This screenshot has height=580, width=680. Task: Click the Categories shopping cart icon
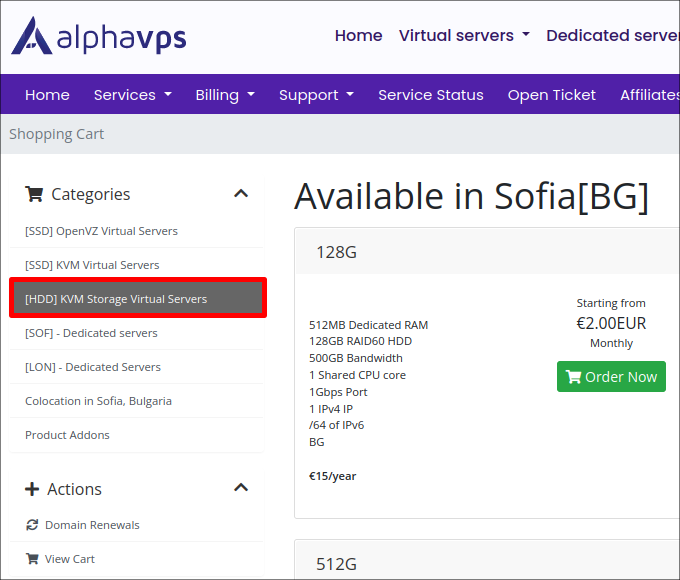click(34, 194)
